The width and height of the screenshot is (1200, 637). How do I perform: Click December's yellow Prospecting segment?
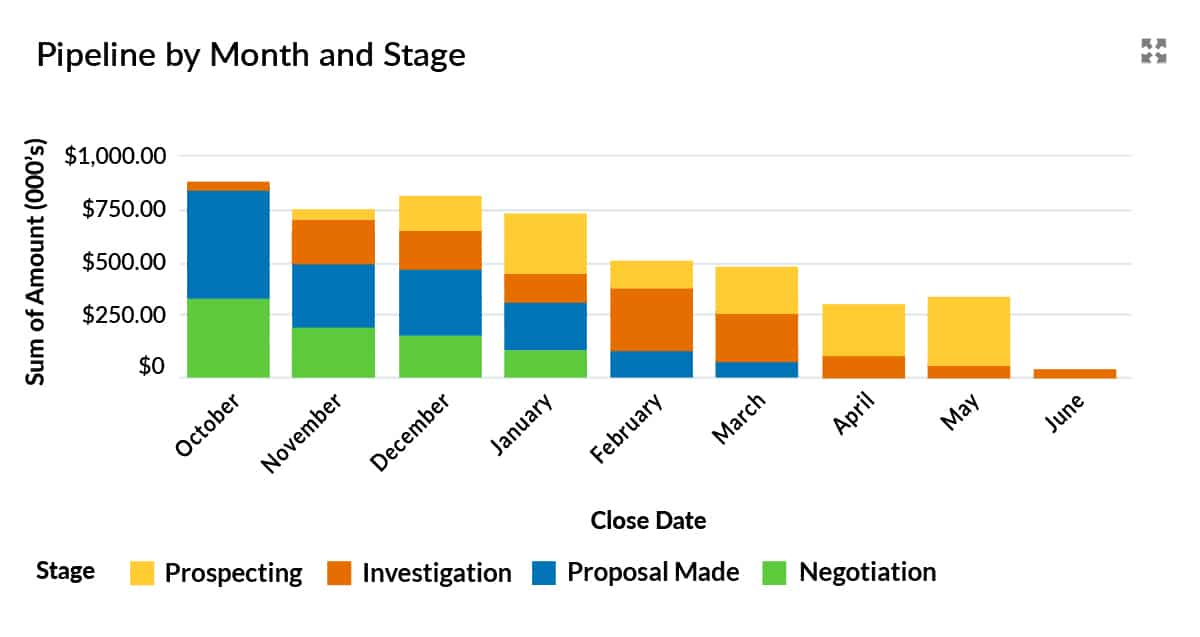(x=440, y=213)
